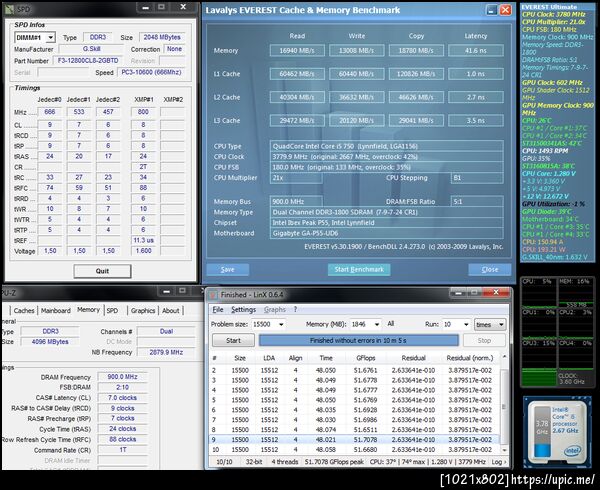Screen dimensions: 600x490
Task: Click the CAS# Latency value 7.0 clocks
Action: tap(122, 398)
